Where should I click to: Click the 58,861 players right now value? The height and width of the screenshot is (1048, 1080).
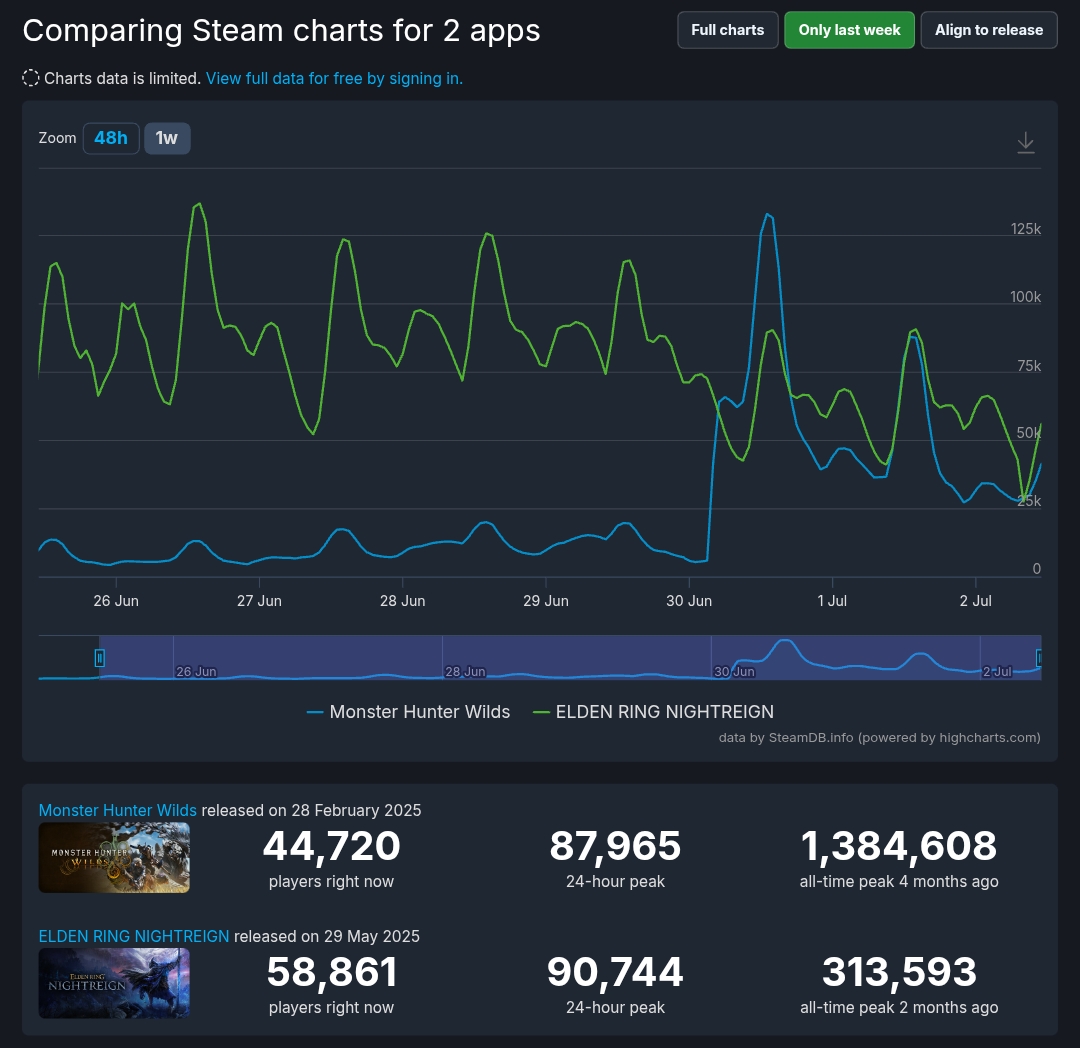(331, 972)
